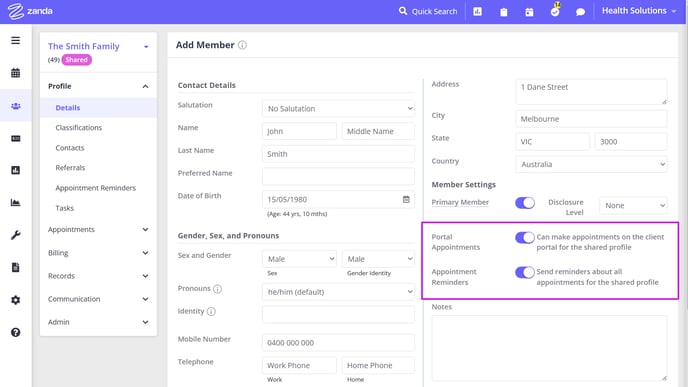Image resolution: width=688 pixels, height=387 pixels.
Task: Open the calendar icon in left sidebar
Action: (15, 73)
